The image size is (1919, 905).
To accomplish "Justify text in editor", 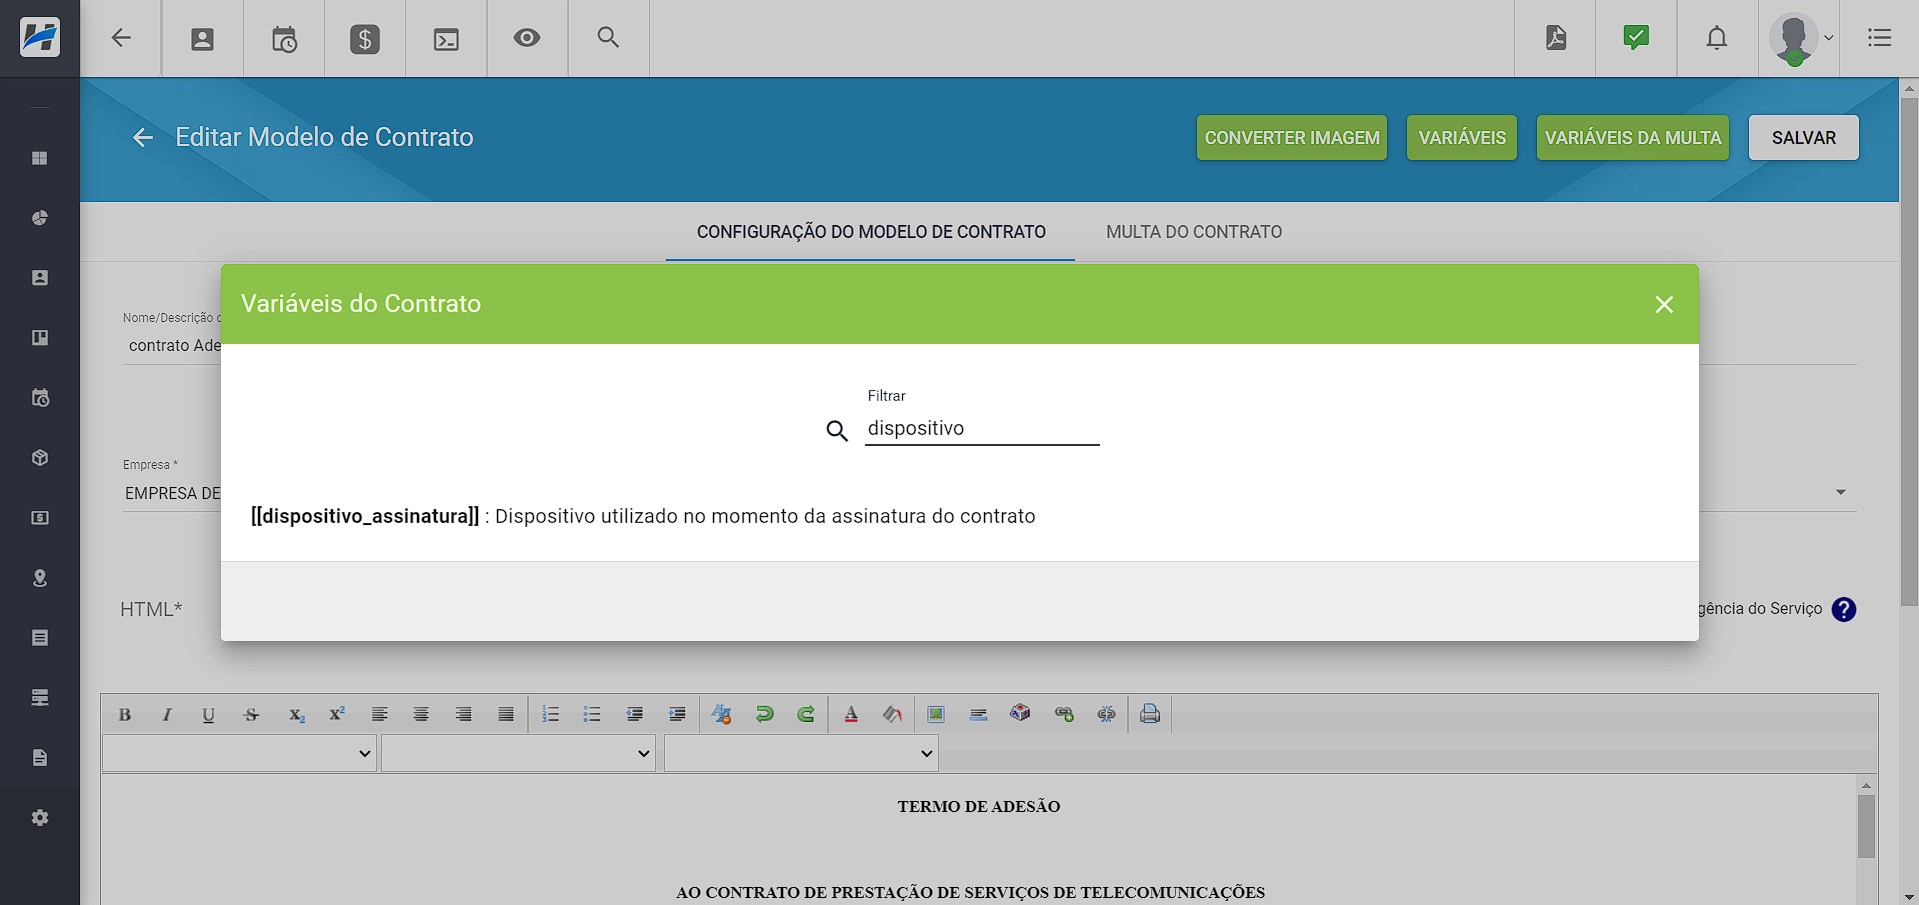I will (506, 714).
